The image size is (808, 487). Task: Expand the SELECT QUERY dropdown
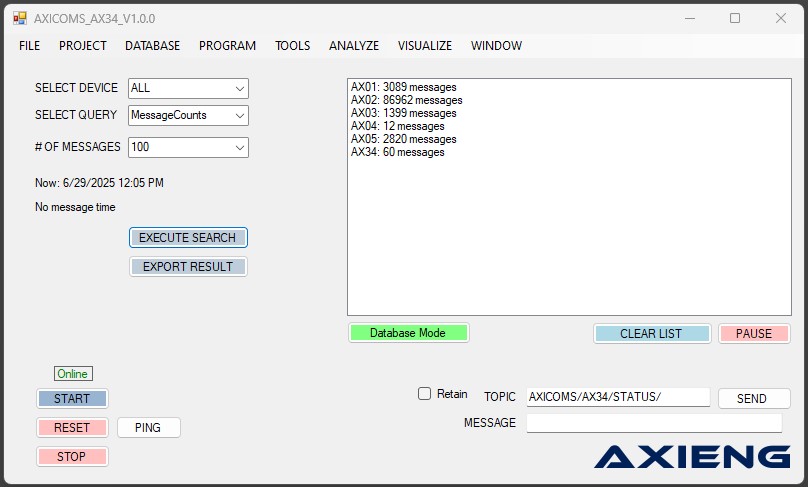(188, 115)
